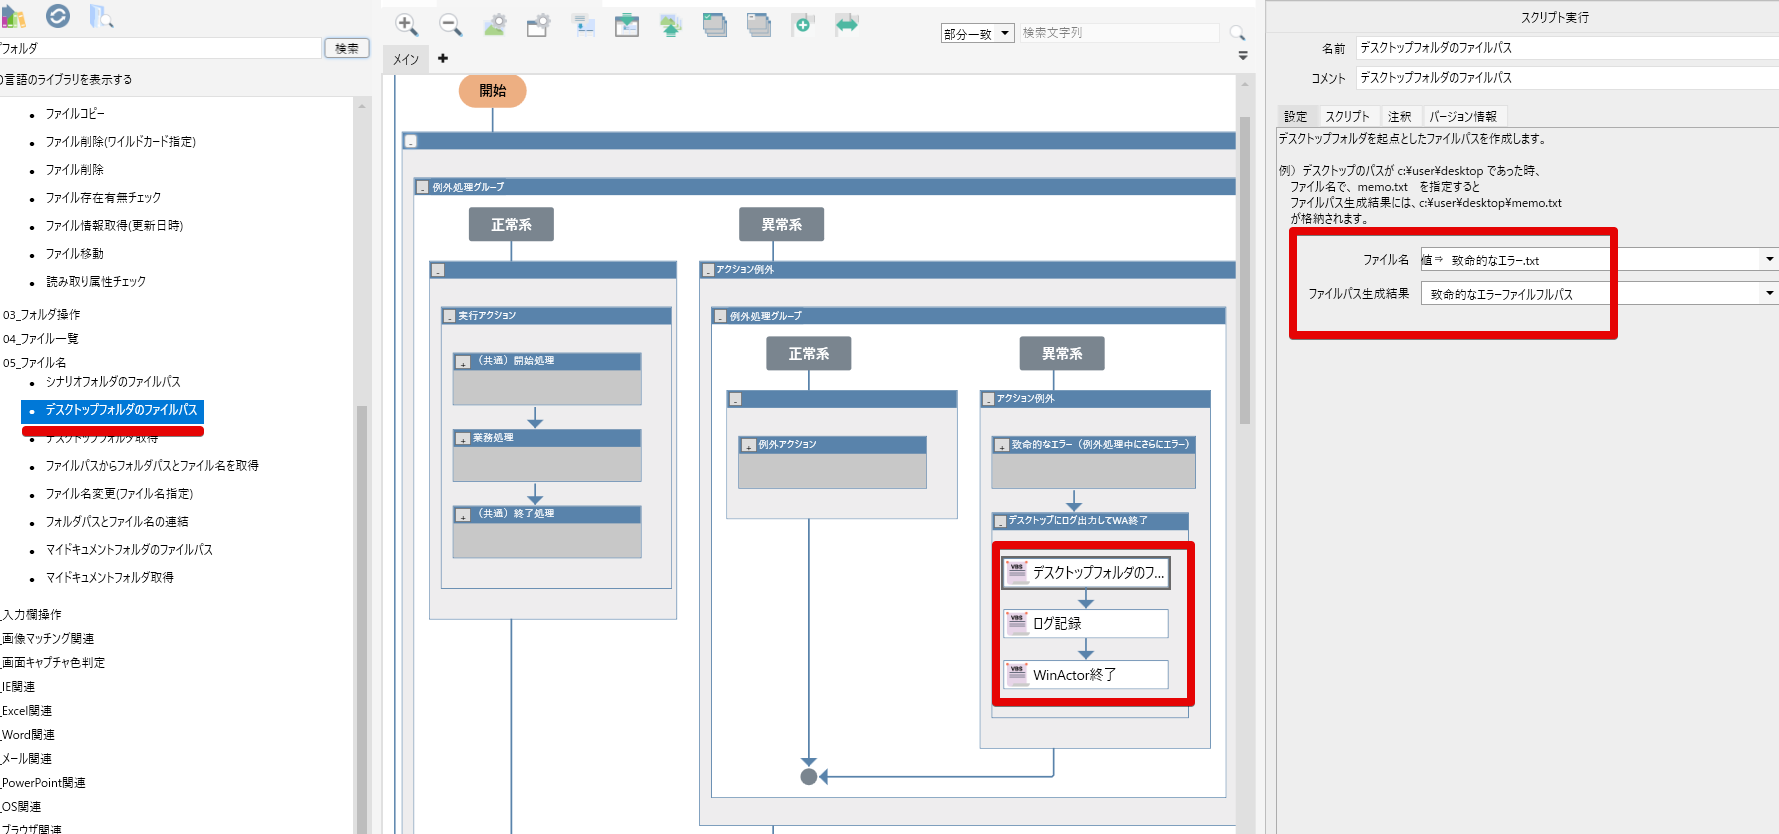Collapse the 実行アクション group box
The height and width of the screenshot is (834, 1779).
(449, 316)
